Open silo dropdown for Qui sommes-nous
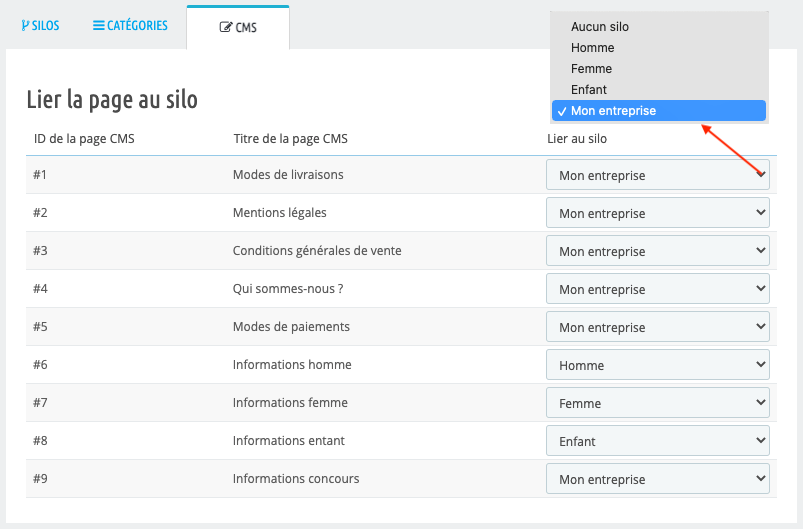 coord(658,288)
